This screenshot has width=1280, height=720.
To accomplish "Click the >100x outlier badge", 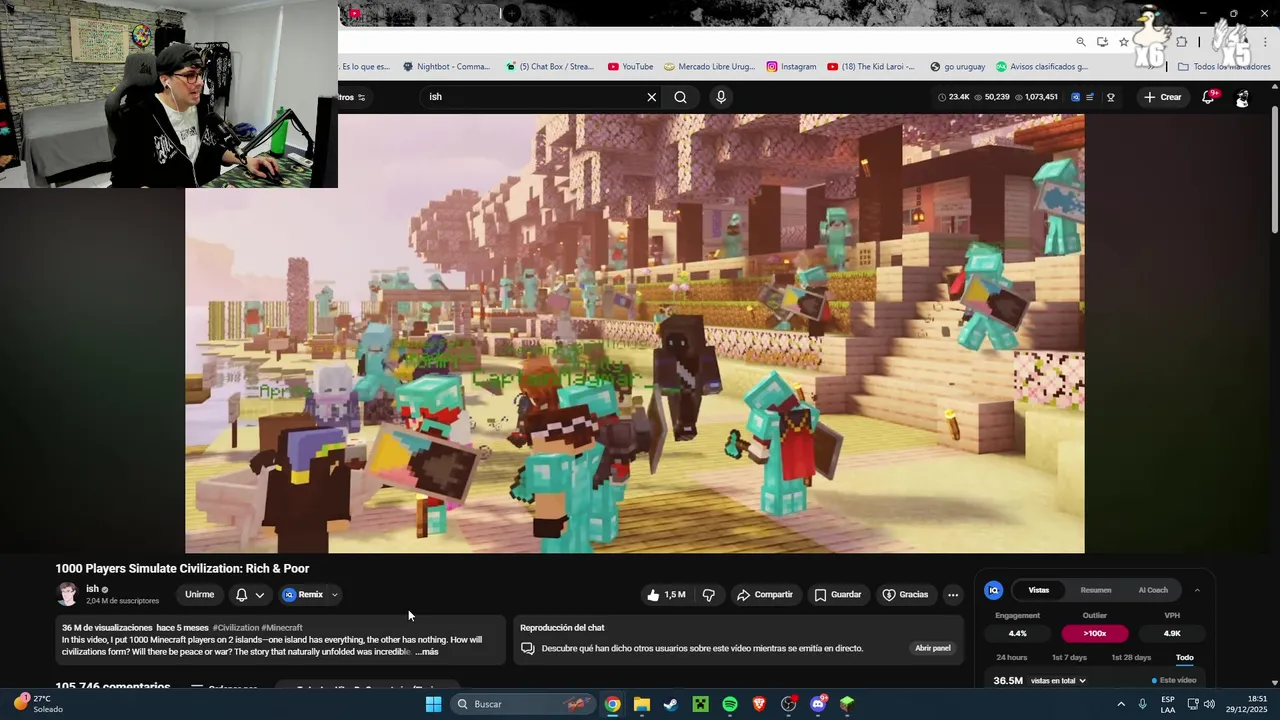I will tap(1095, 633).
